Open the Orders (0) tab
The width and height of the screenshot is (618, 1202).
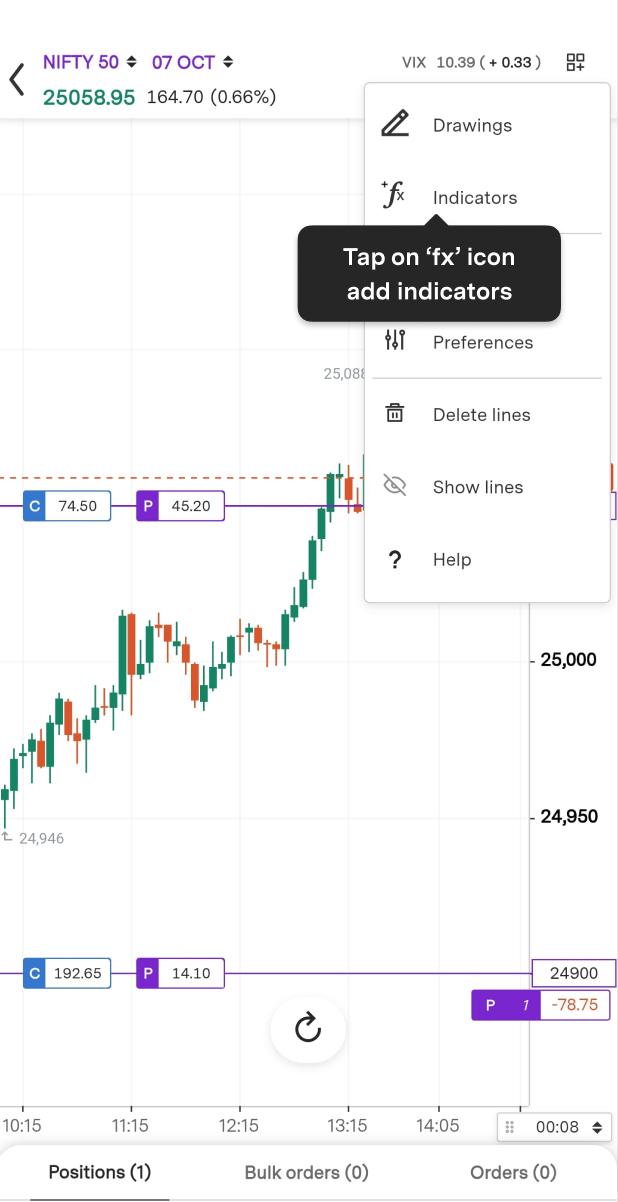coord(513,1172)
